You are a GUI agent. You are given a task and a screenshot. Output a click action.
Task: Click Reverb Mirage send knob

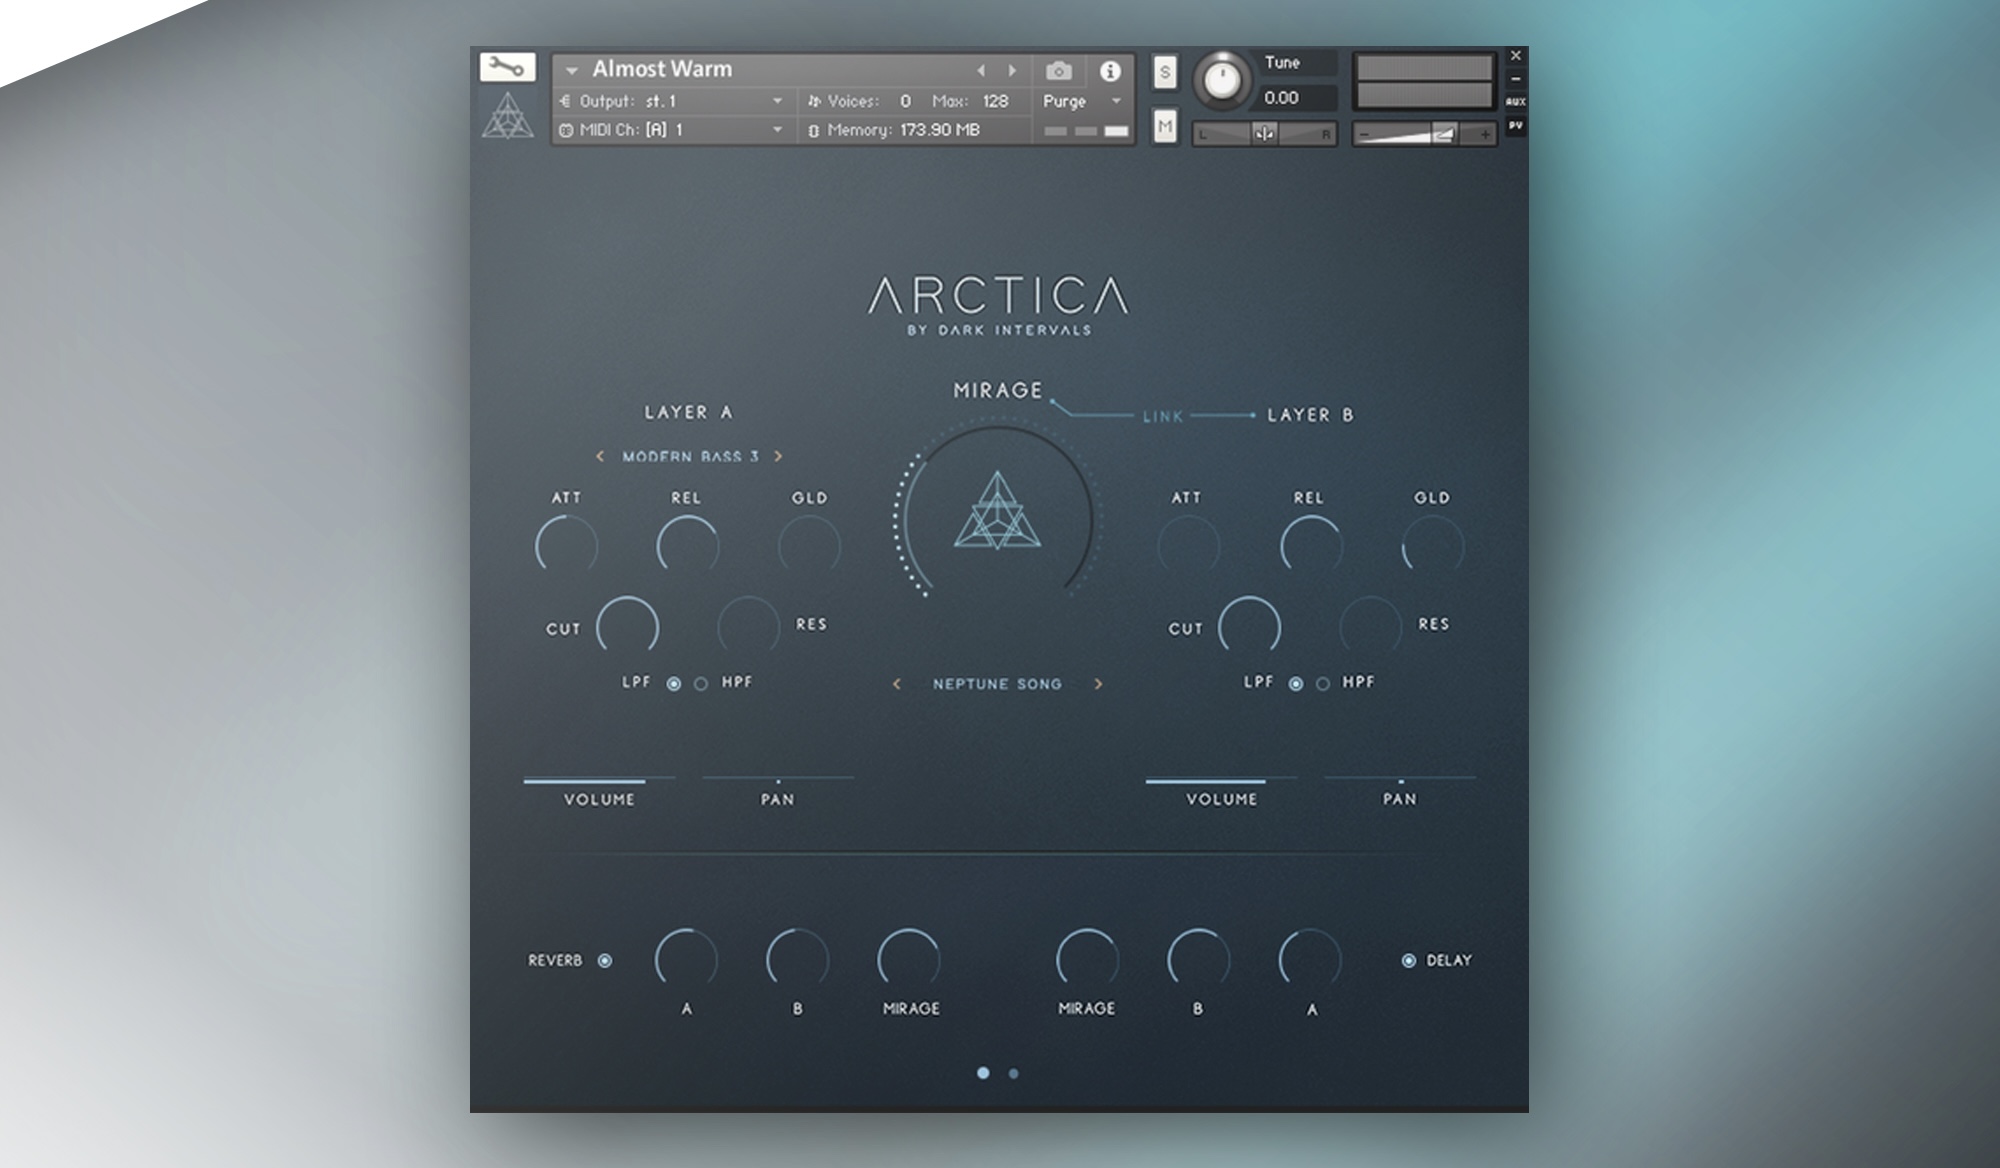pos(908,959)
